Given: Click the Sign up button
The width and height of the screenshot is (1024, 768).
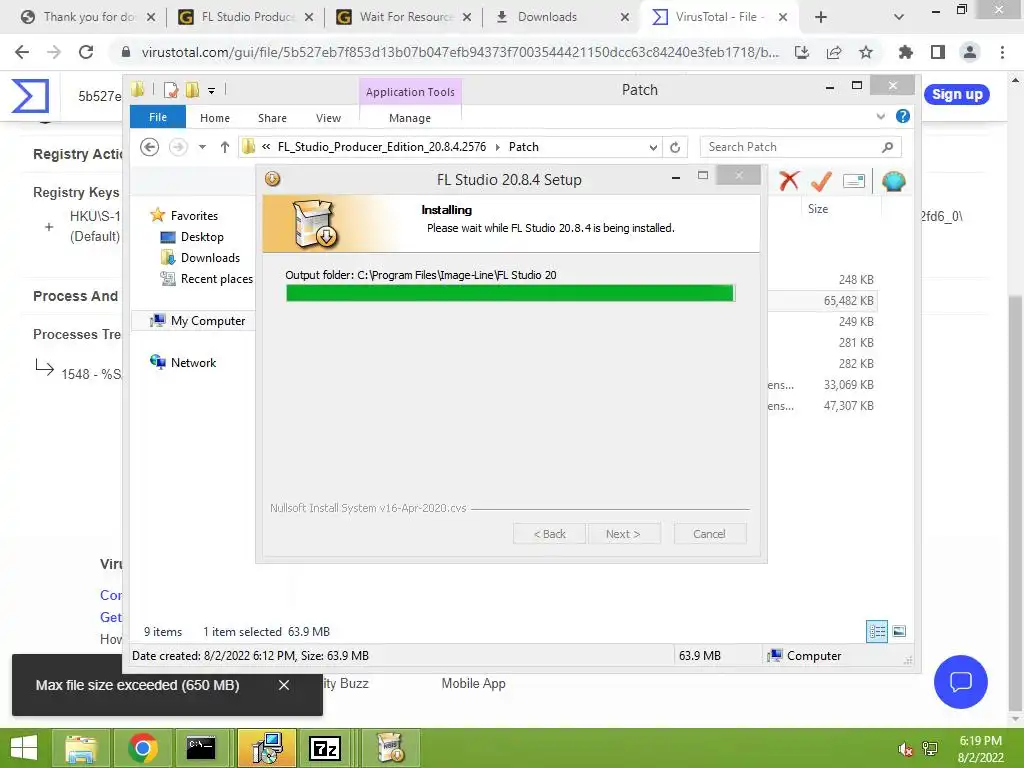Looking at the screenshot, I should [957, 94].
